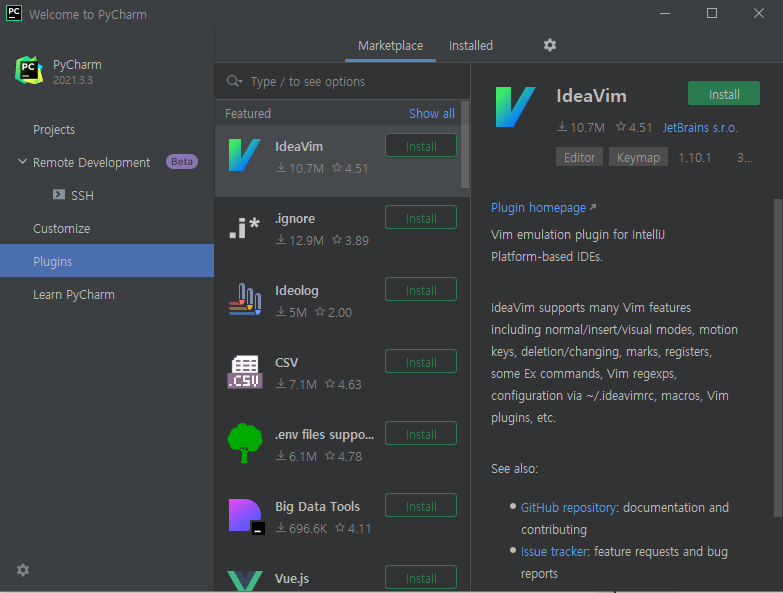The width and height of the screenshot is (783, 593).
Task: Install IdeaVim from the details pane
Action: (x=724, y=93)
